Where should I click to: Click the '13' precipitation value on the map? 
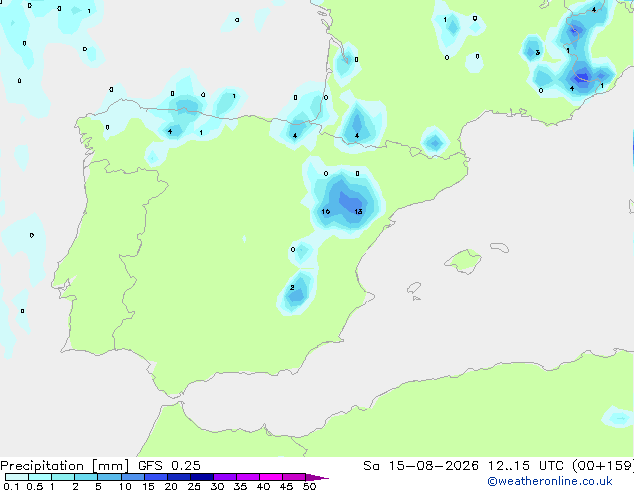[358, 211]
